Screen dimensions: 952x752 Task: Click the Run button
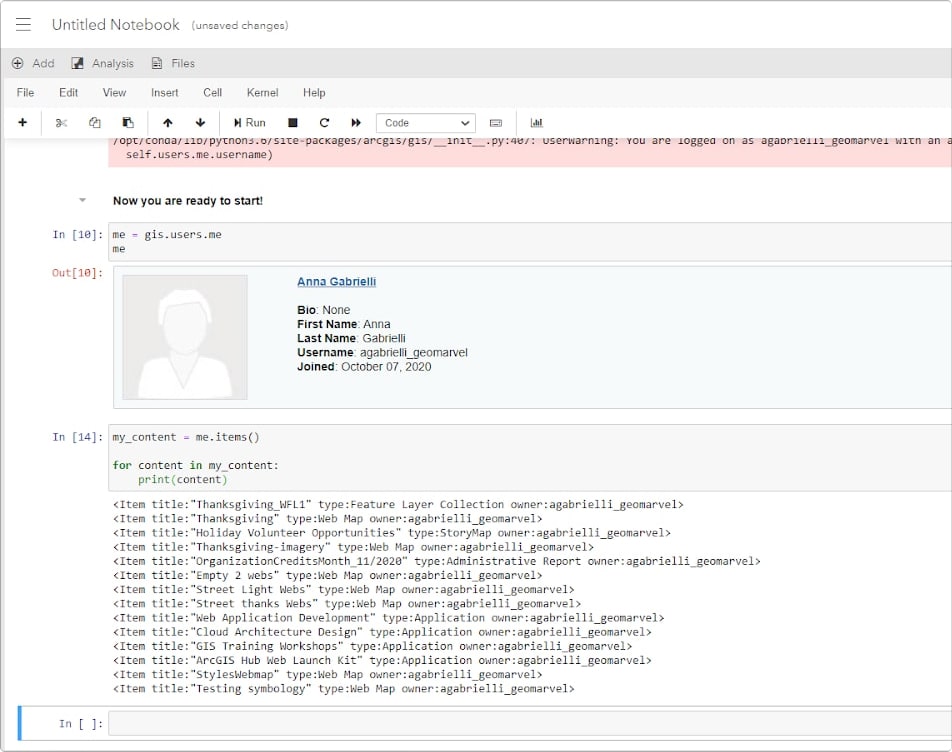(250, 123)
